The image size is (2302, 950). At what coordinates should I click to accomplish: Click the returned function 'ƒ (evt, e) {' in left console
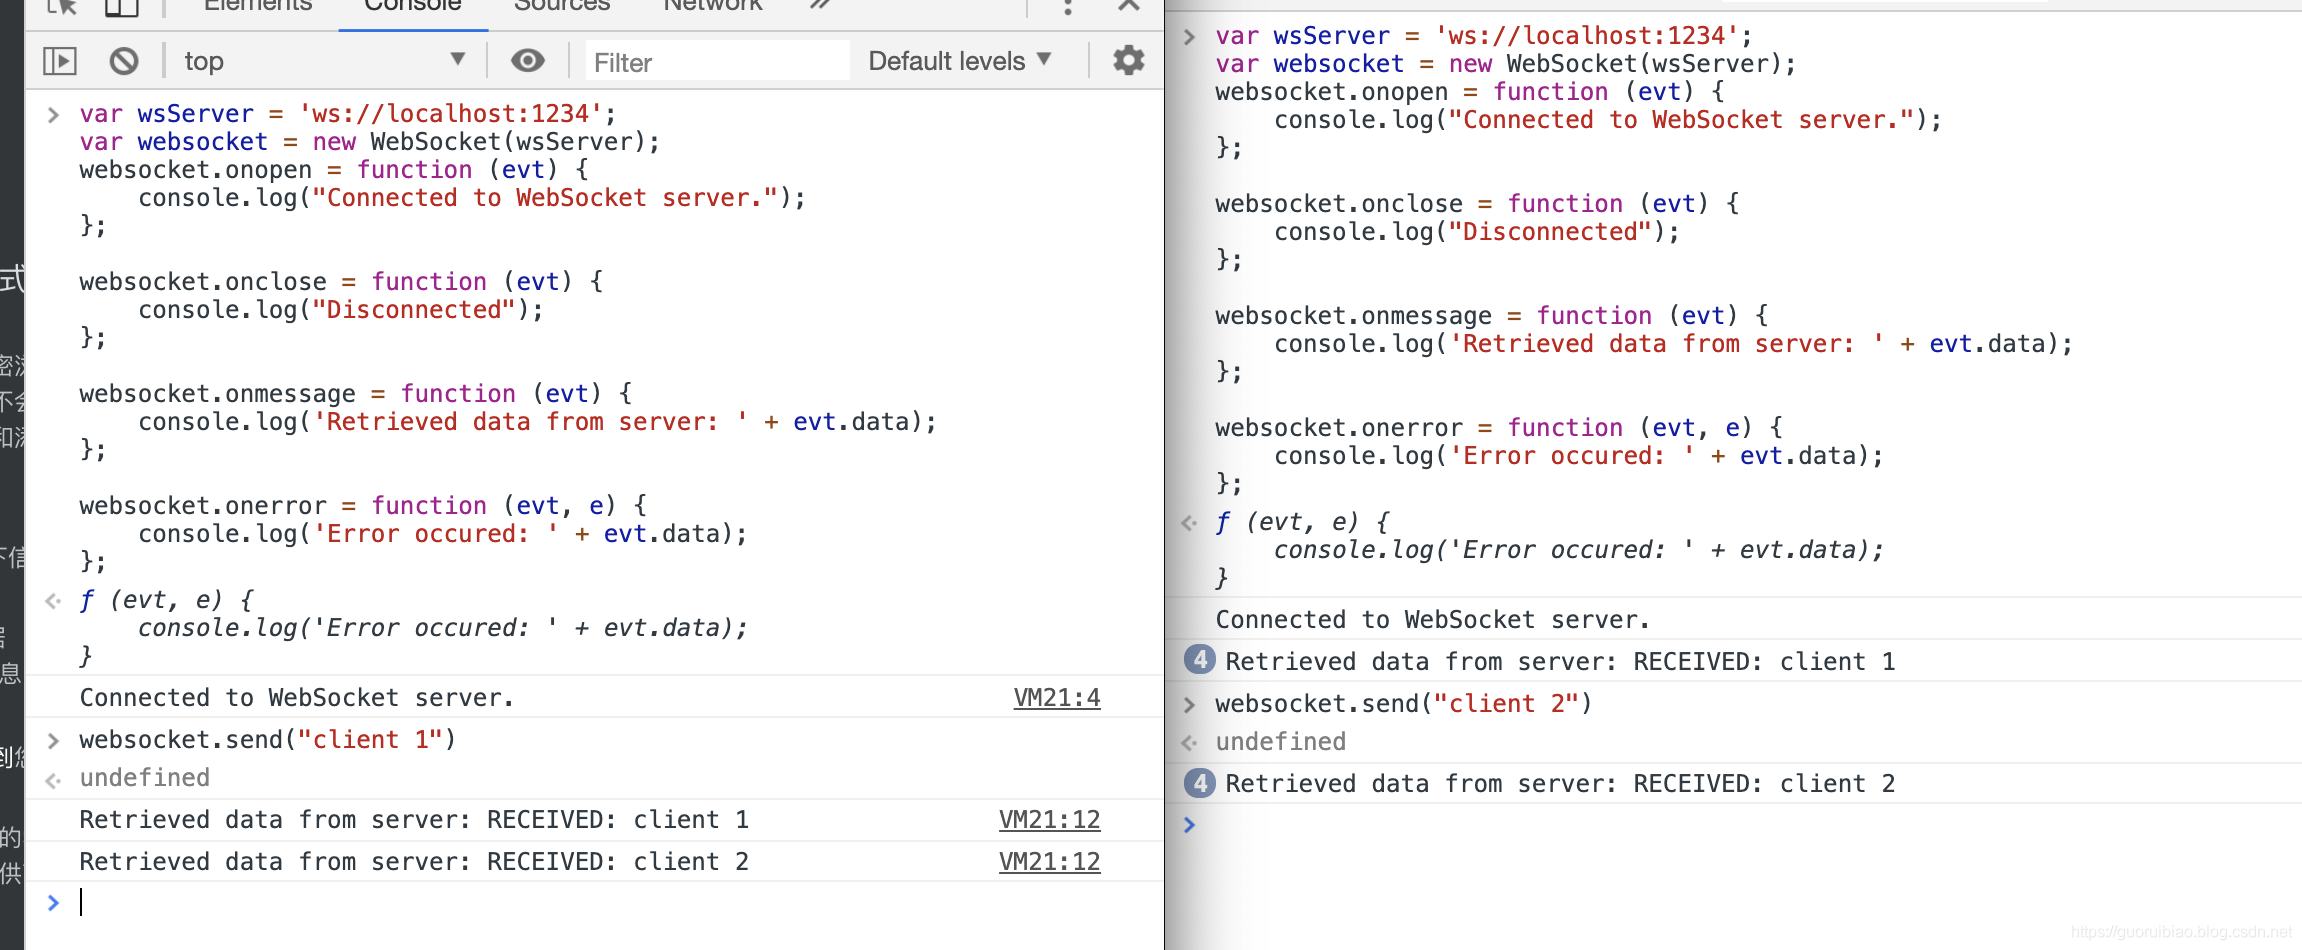pos(166,599)
